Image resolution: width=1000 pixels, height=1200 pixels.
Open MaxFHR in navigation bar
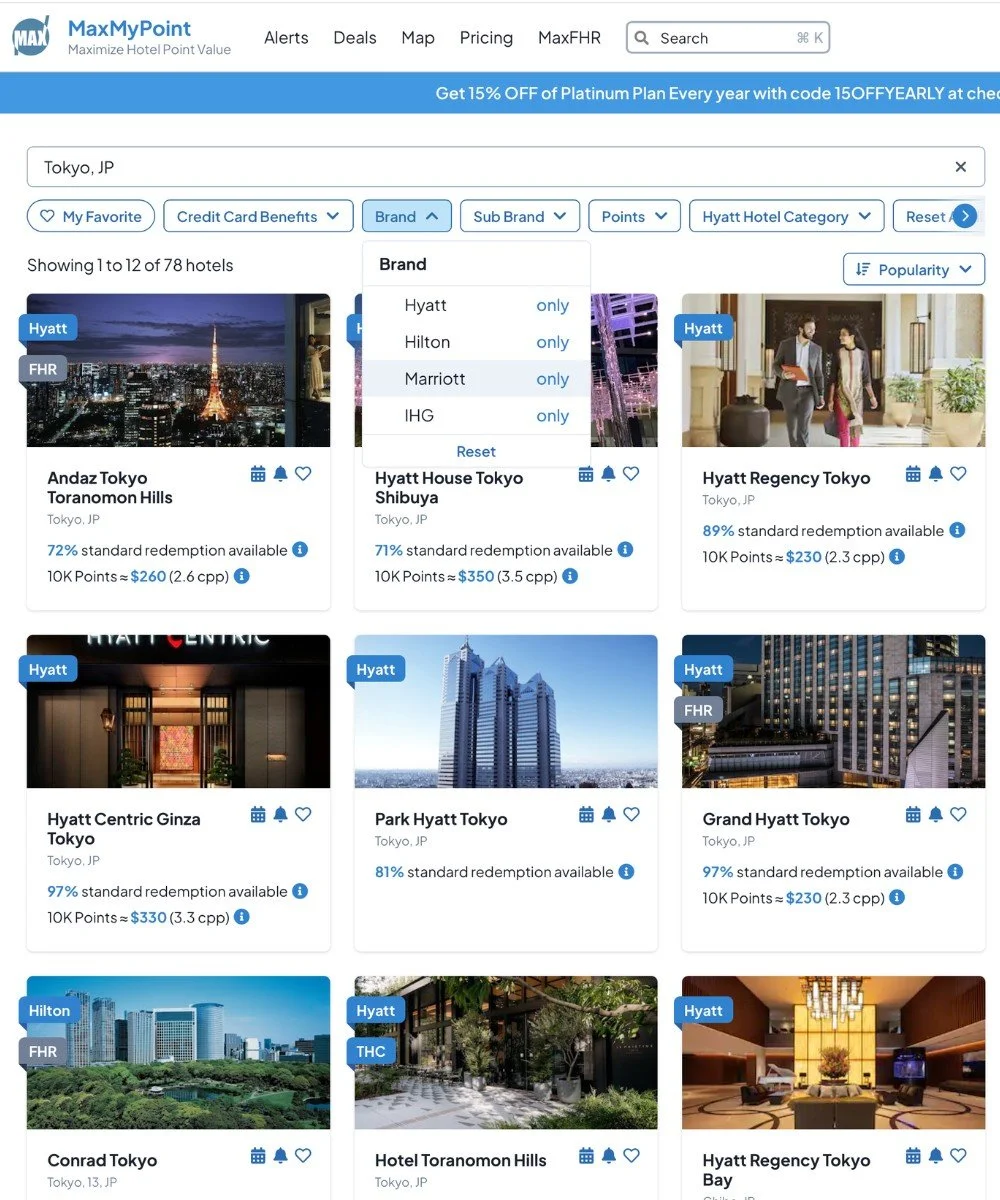(569, 38)
